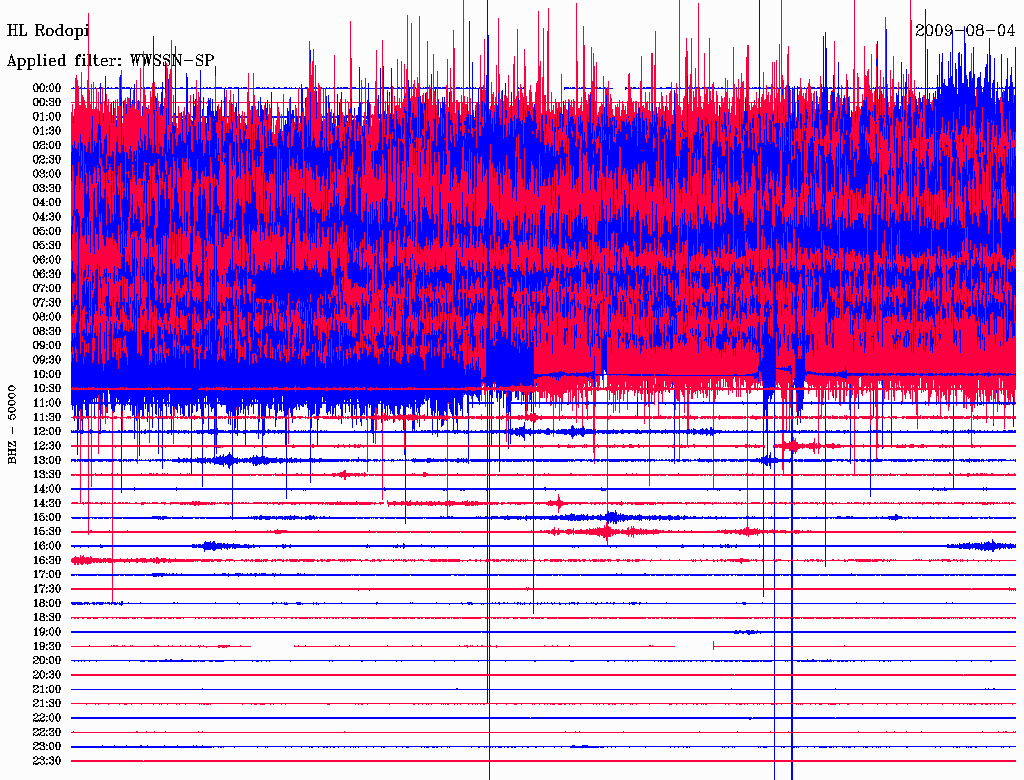Image resolution: width=1024 pixels, height=780 pixels.
Task: Click the HL Rodopi station title
Action: (x=48, y=31)
